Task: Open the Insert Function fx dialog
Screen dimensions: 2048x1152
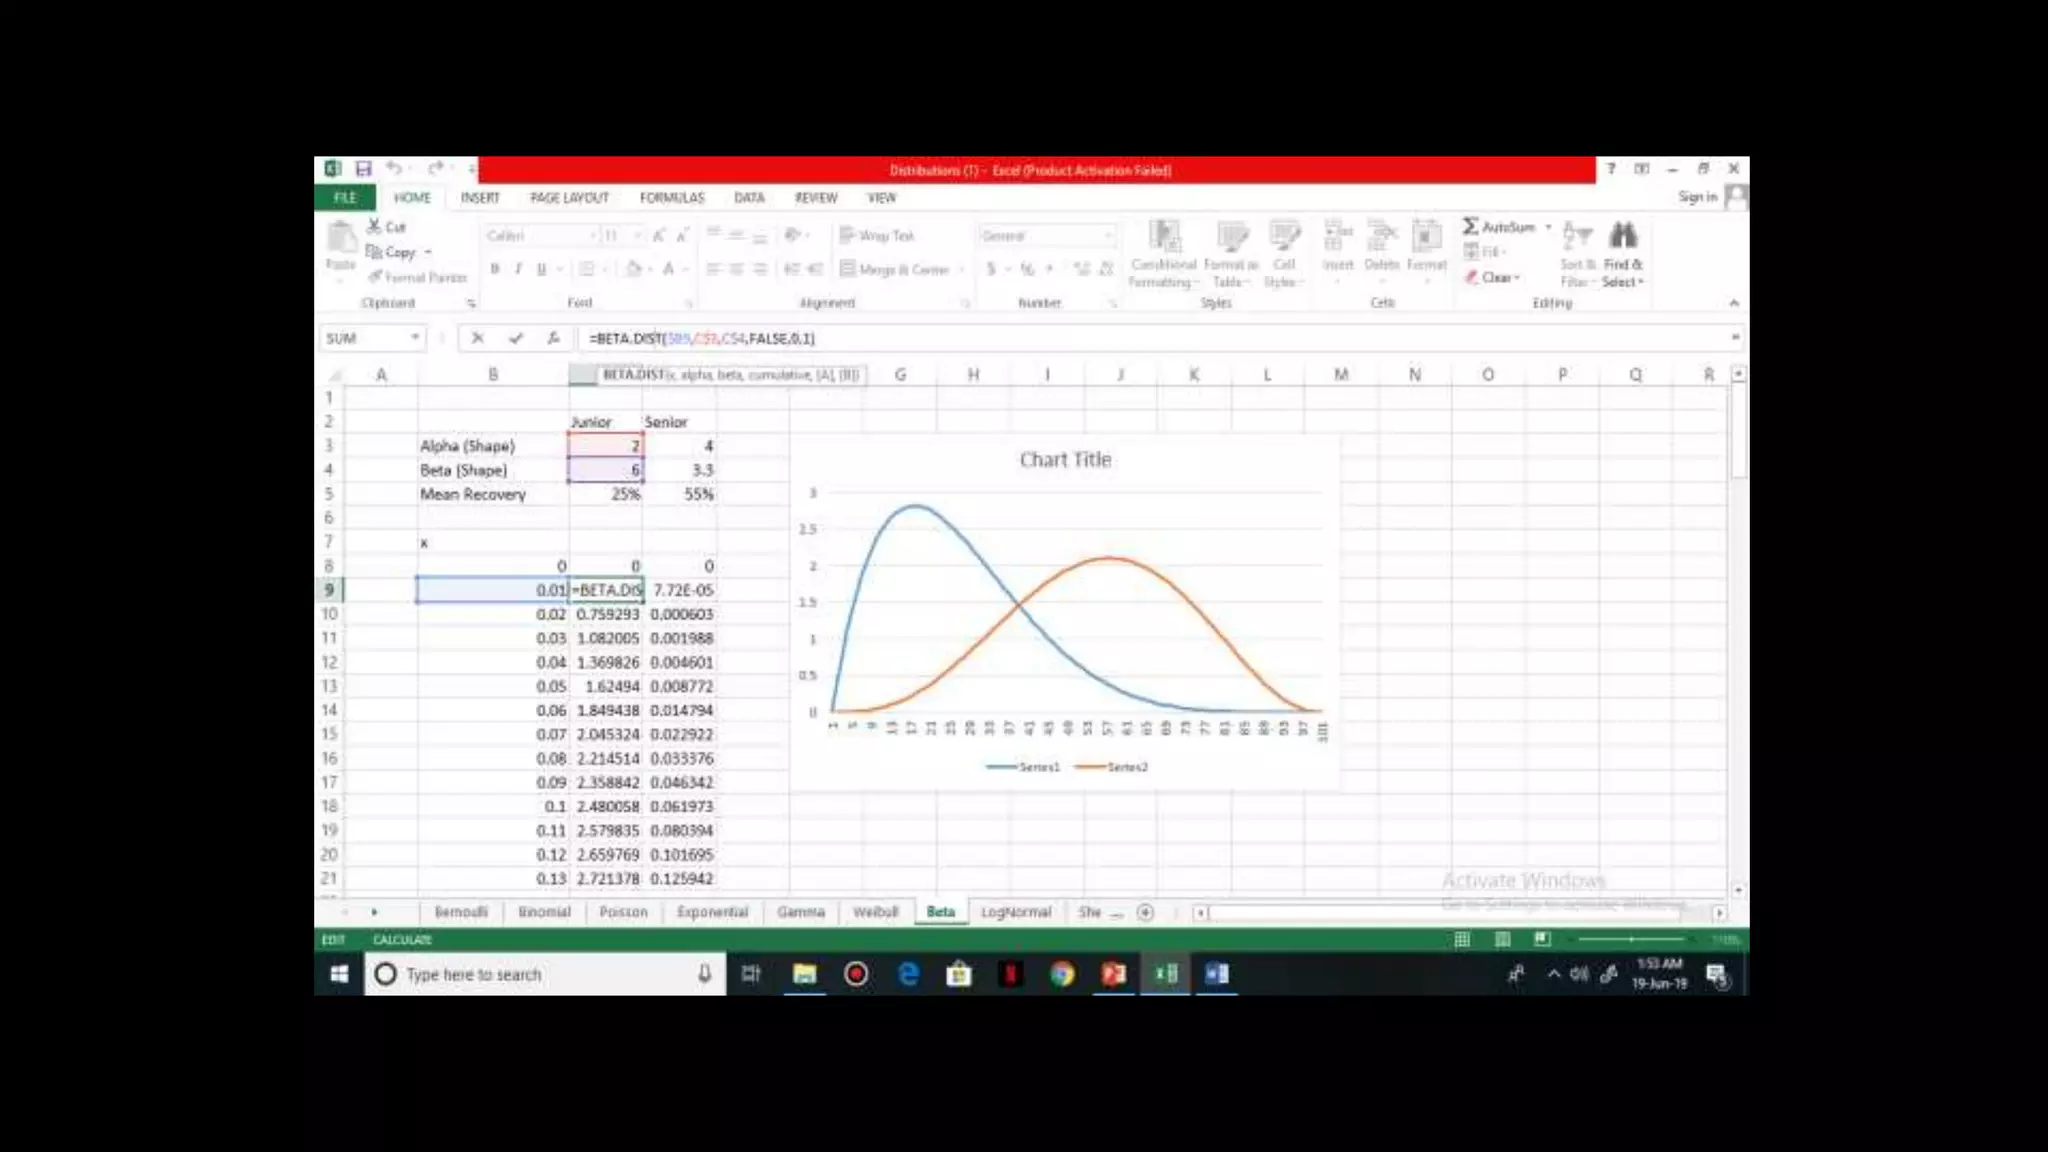Action: coord(553,338)
